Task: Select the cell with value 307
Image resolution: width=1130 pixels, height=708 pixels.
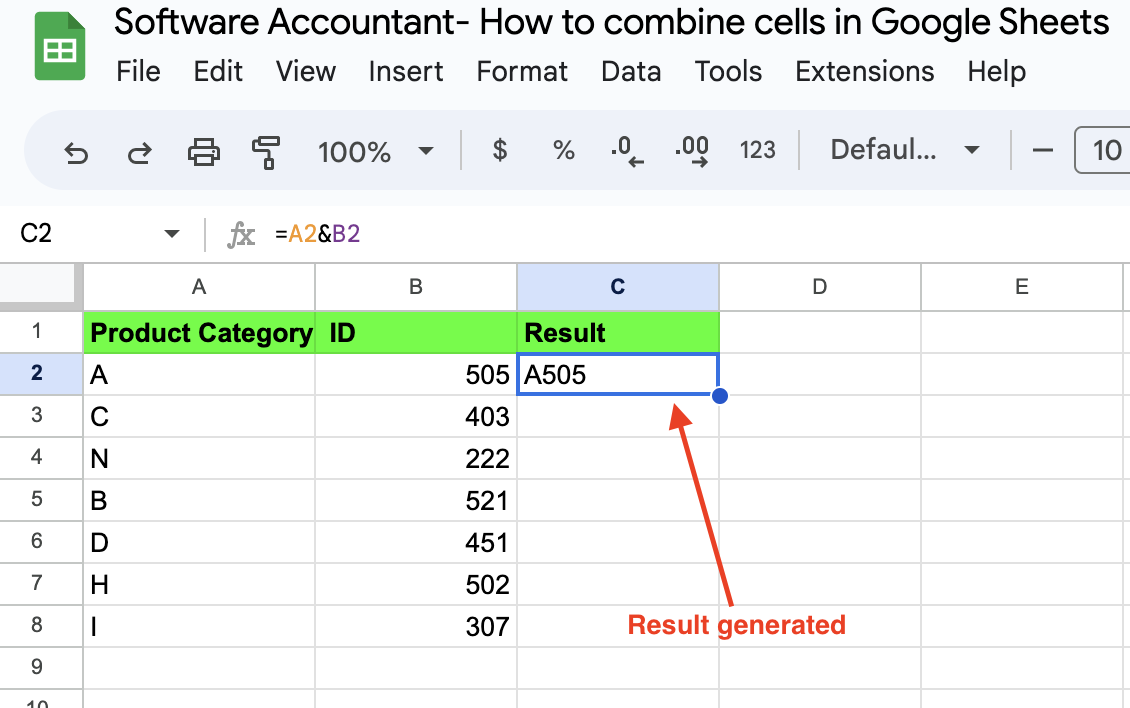Action: pos(416,626)
